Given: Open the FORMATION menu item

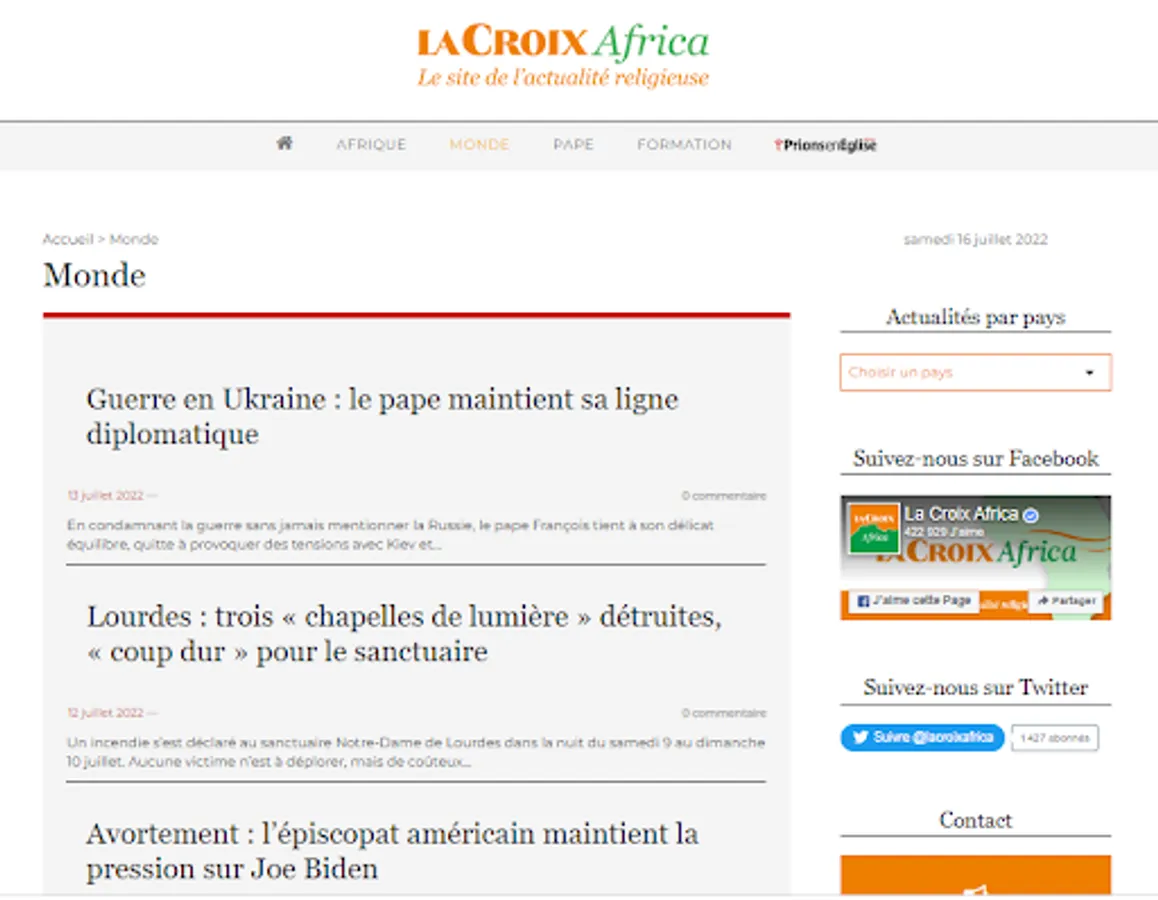Looking at the screenshot, I should (x=685, y=144).
